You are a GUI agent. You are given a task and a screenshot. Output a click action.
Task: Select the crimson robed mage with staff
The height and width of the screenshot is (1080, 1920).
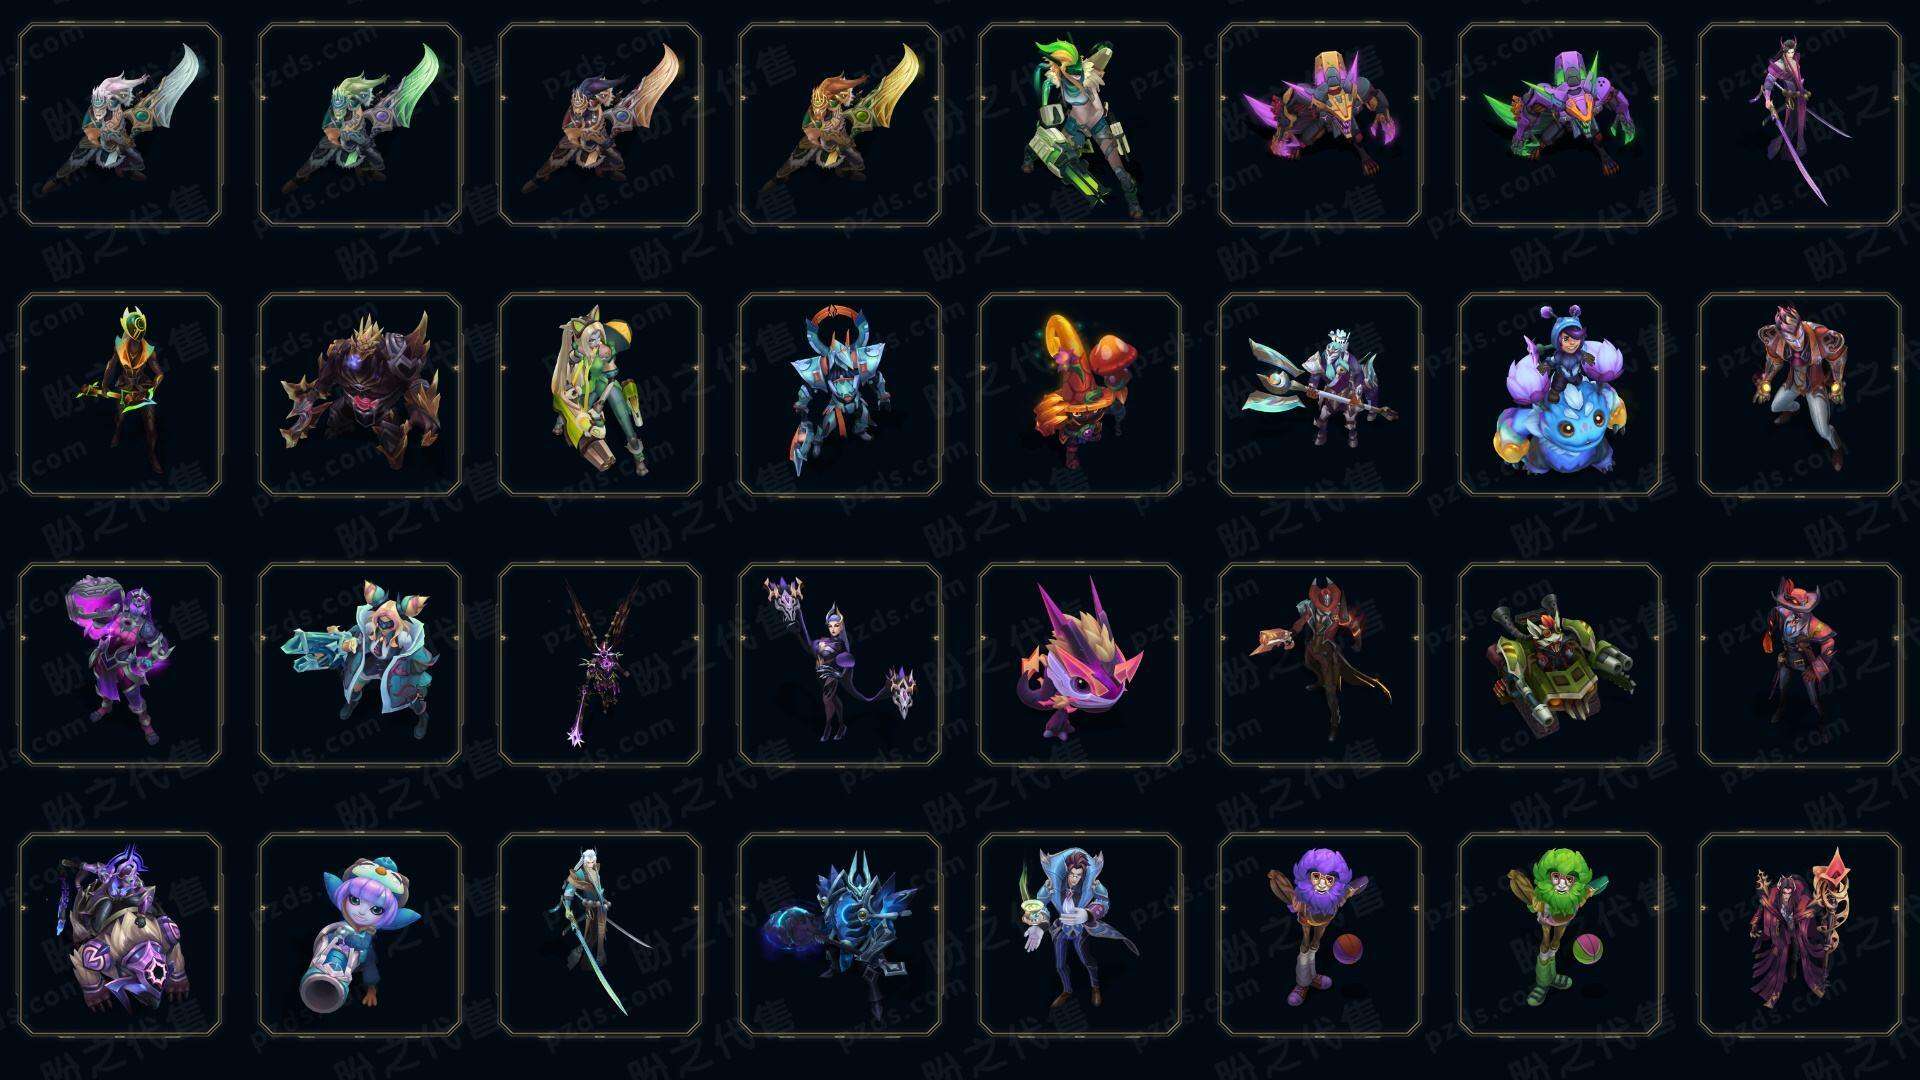coord(1800,934)
